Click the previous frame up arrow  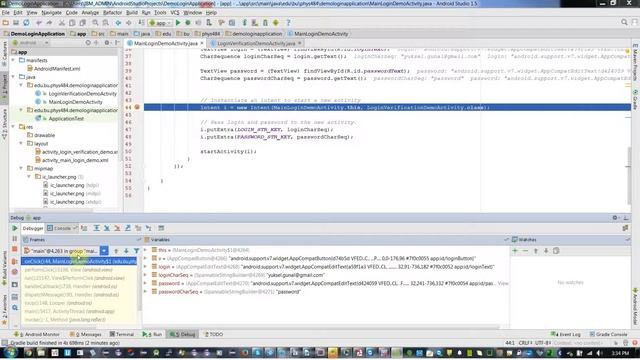point(116,251)
